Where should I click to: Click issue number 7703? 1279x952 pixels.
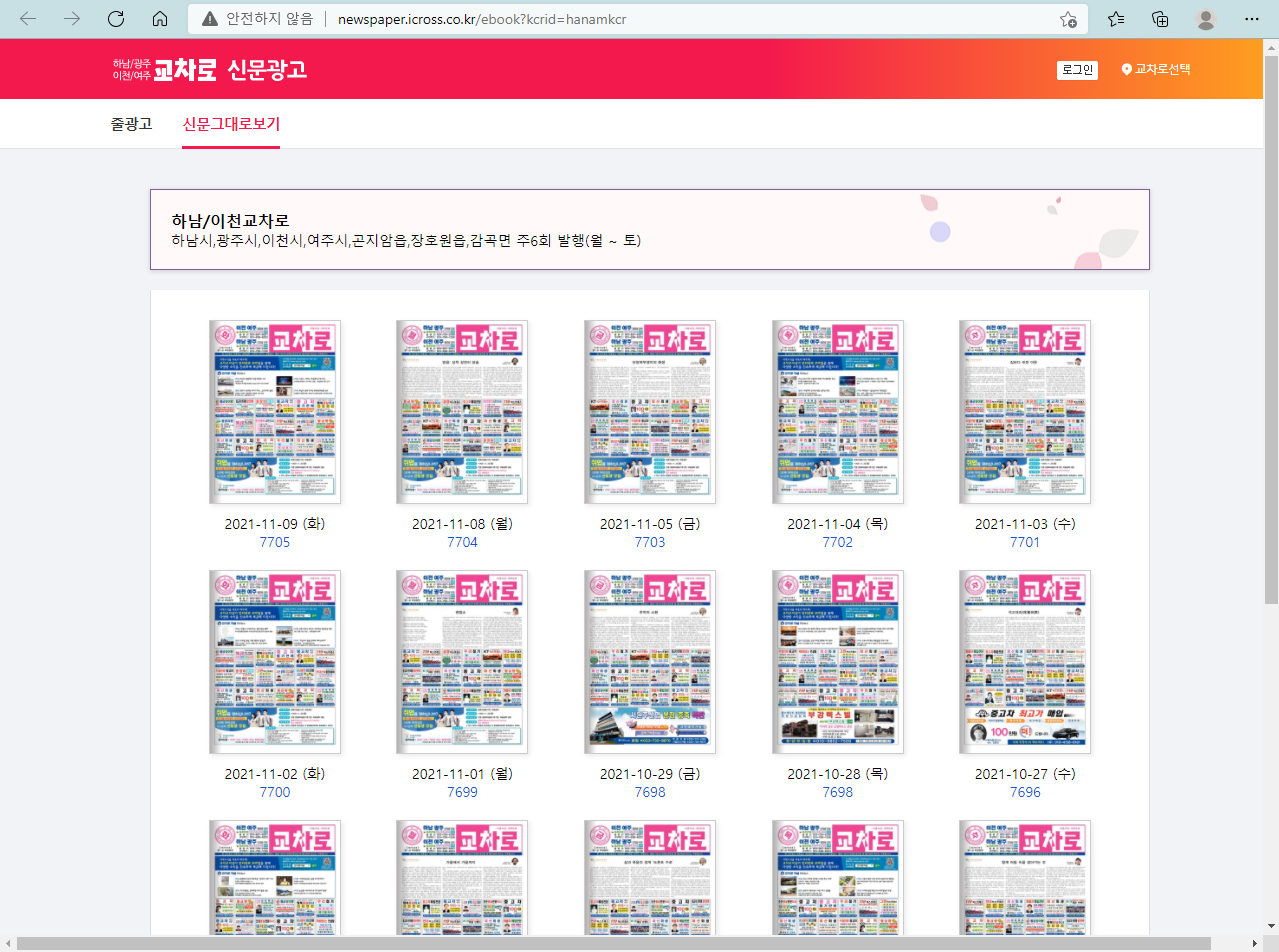coord(650,542)
